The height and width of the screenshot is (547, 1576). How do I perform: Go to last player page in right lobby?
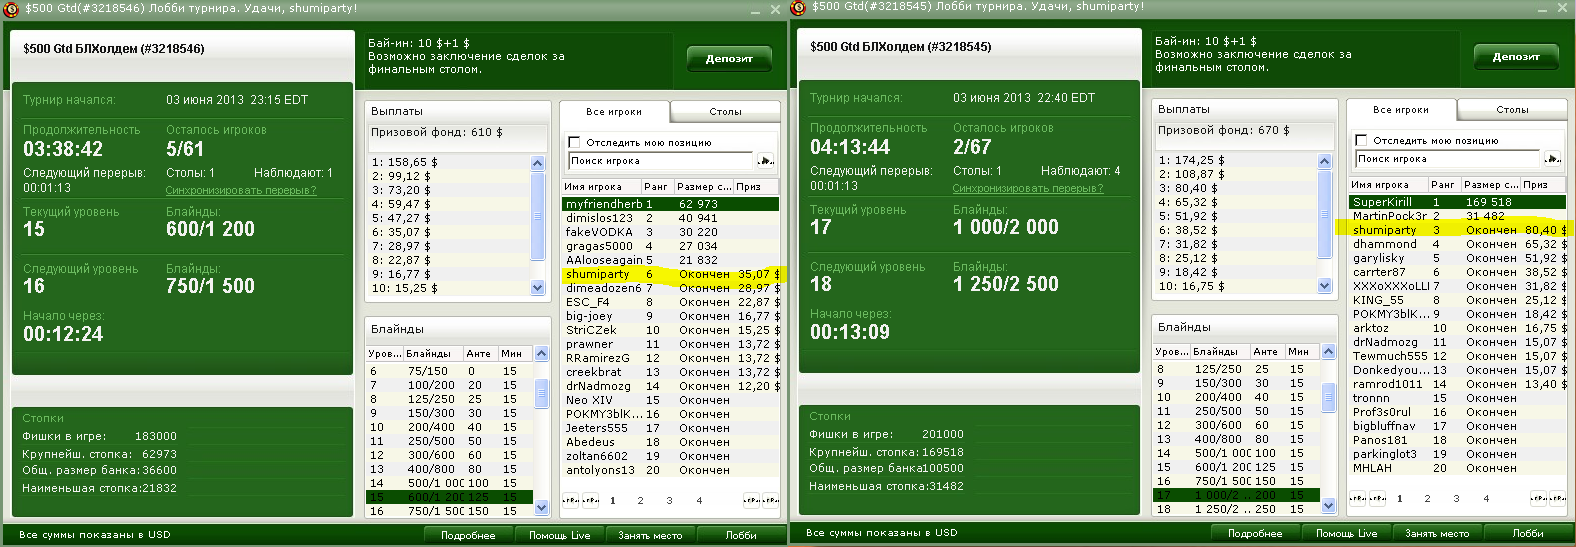tap(1558, 498)
